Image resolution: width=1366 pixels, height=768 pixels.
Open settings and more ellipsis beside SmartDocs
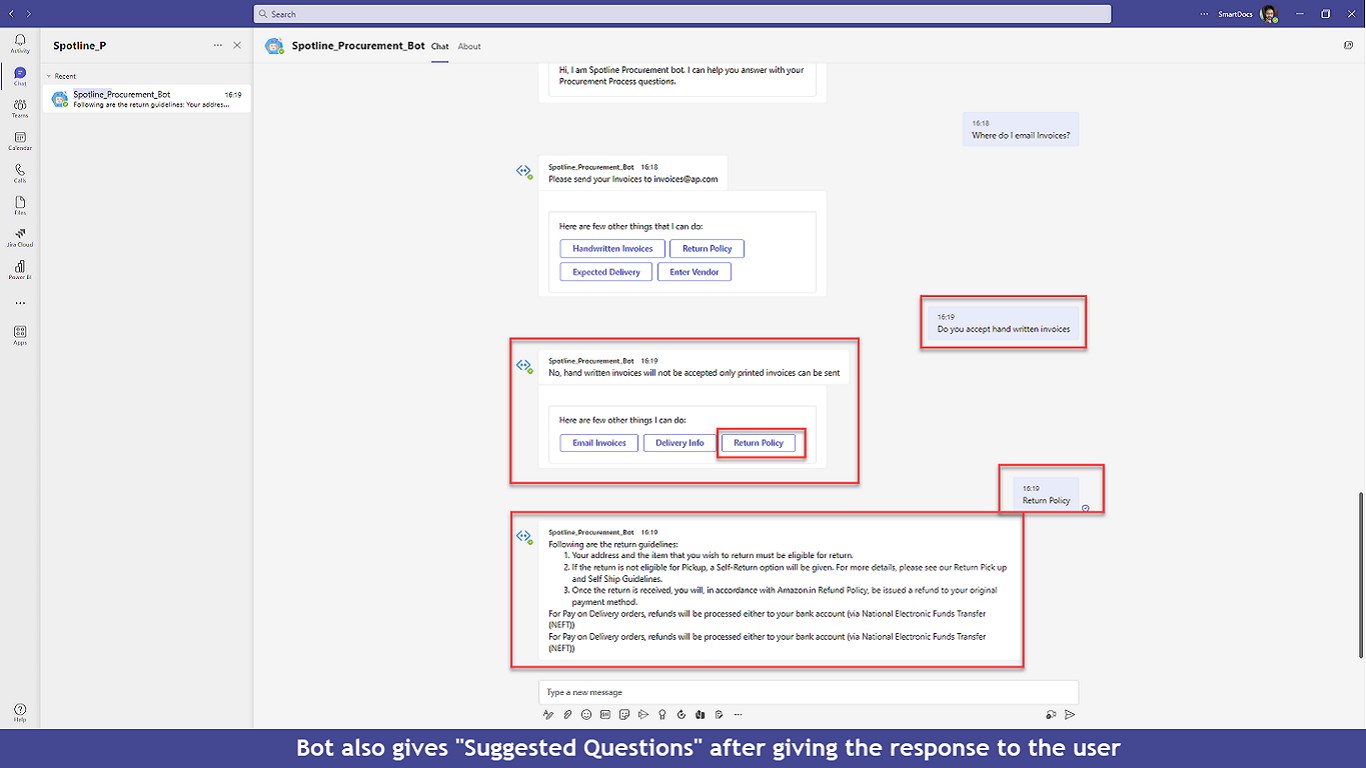[1203, 14]
